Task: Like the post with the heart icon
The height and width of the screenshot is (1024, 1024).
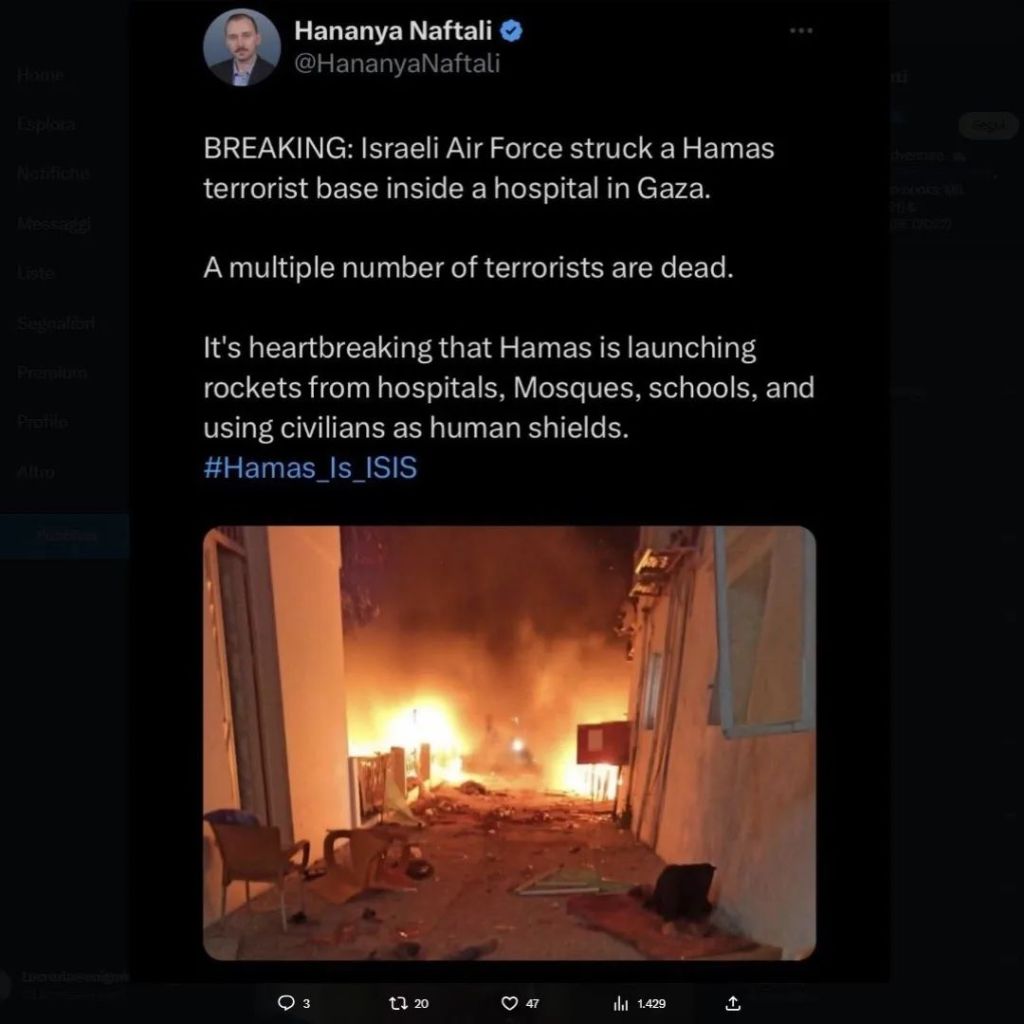Action: (x=509, y=1002)
